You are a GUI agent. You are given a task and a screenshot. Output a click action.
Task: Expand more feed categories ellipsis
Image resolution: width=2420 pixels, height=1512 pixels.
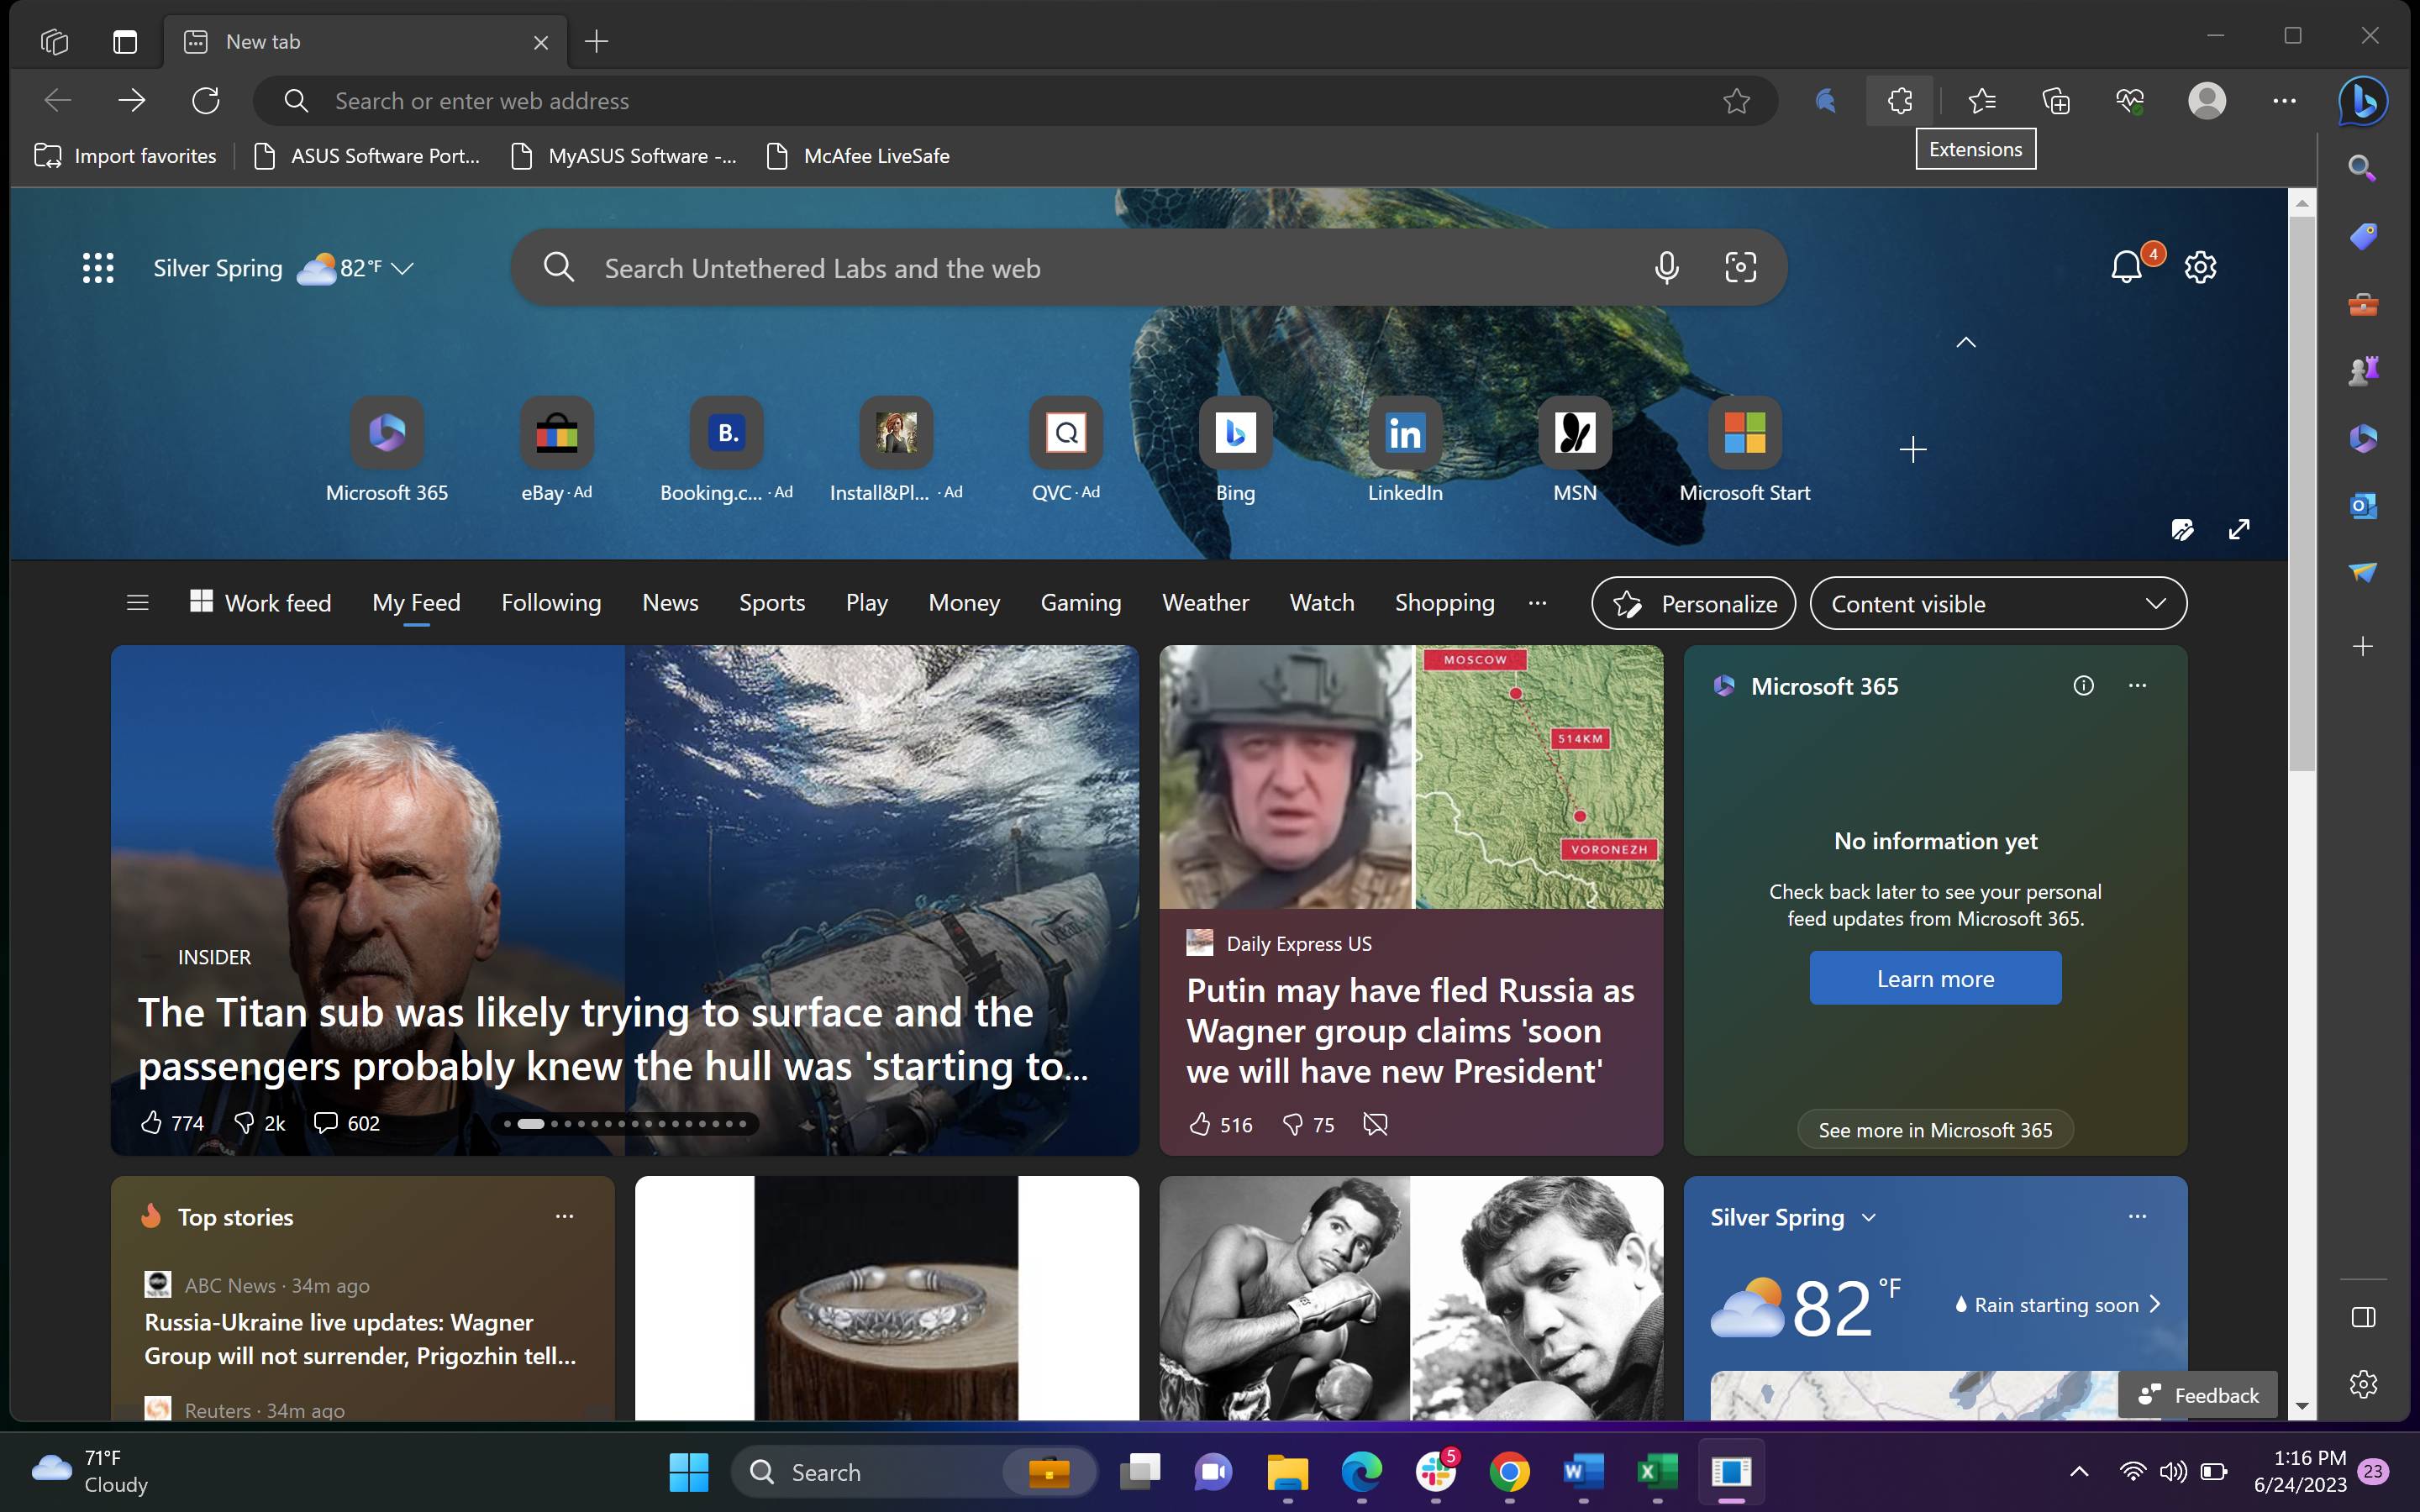(1537, 602)
